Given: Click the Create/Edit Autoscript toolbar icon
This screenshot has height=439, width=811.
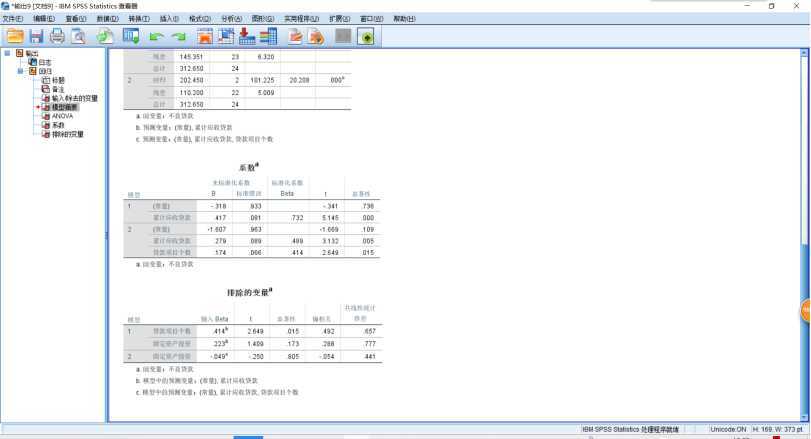Looking at the screenshot, I should tap(295, 36).
